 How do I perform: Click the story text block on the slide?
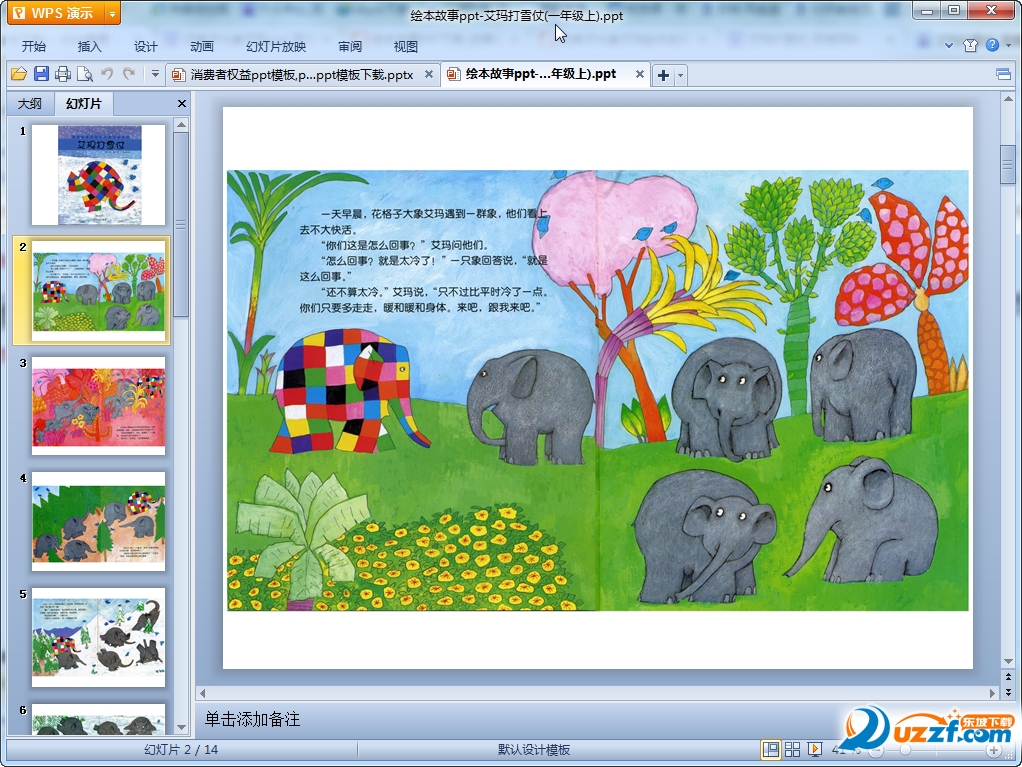(425, 261)
